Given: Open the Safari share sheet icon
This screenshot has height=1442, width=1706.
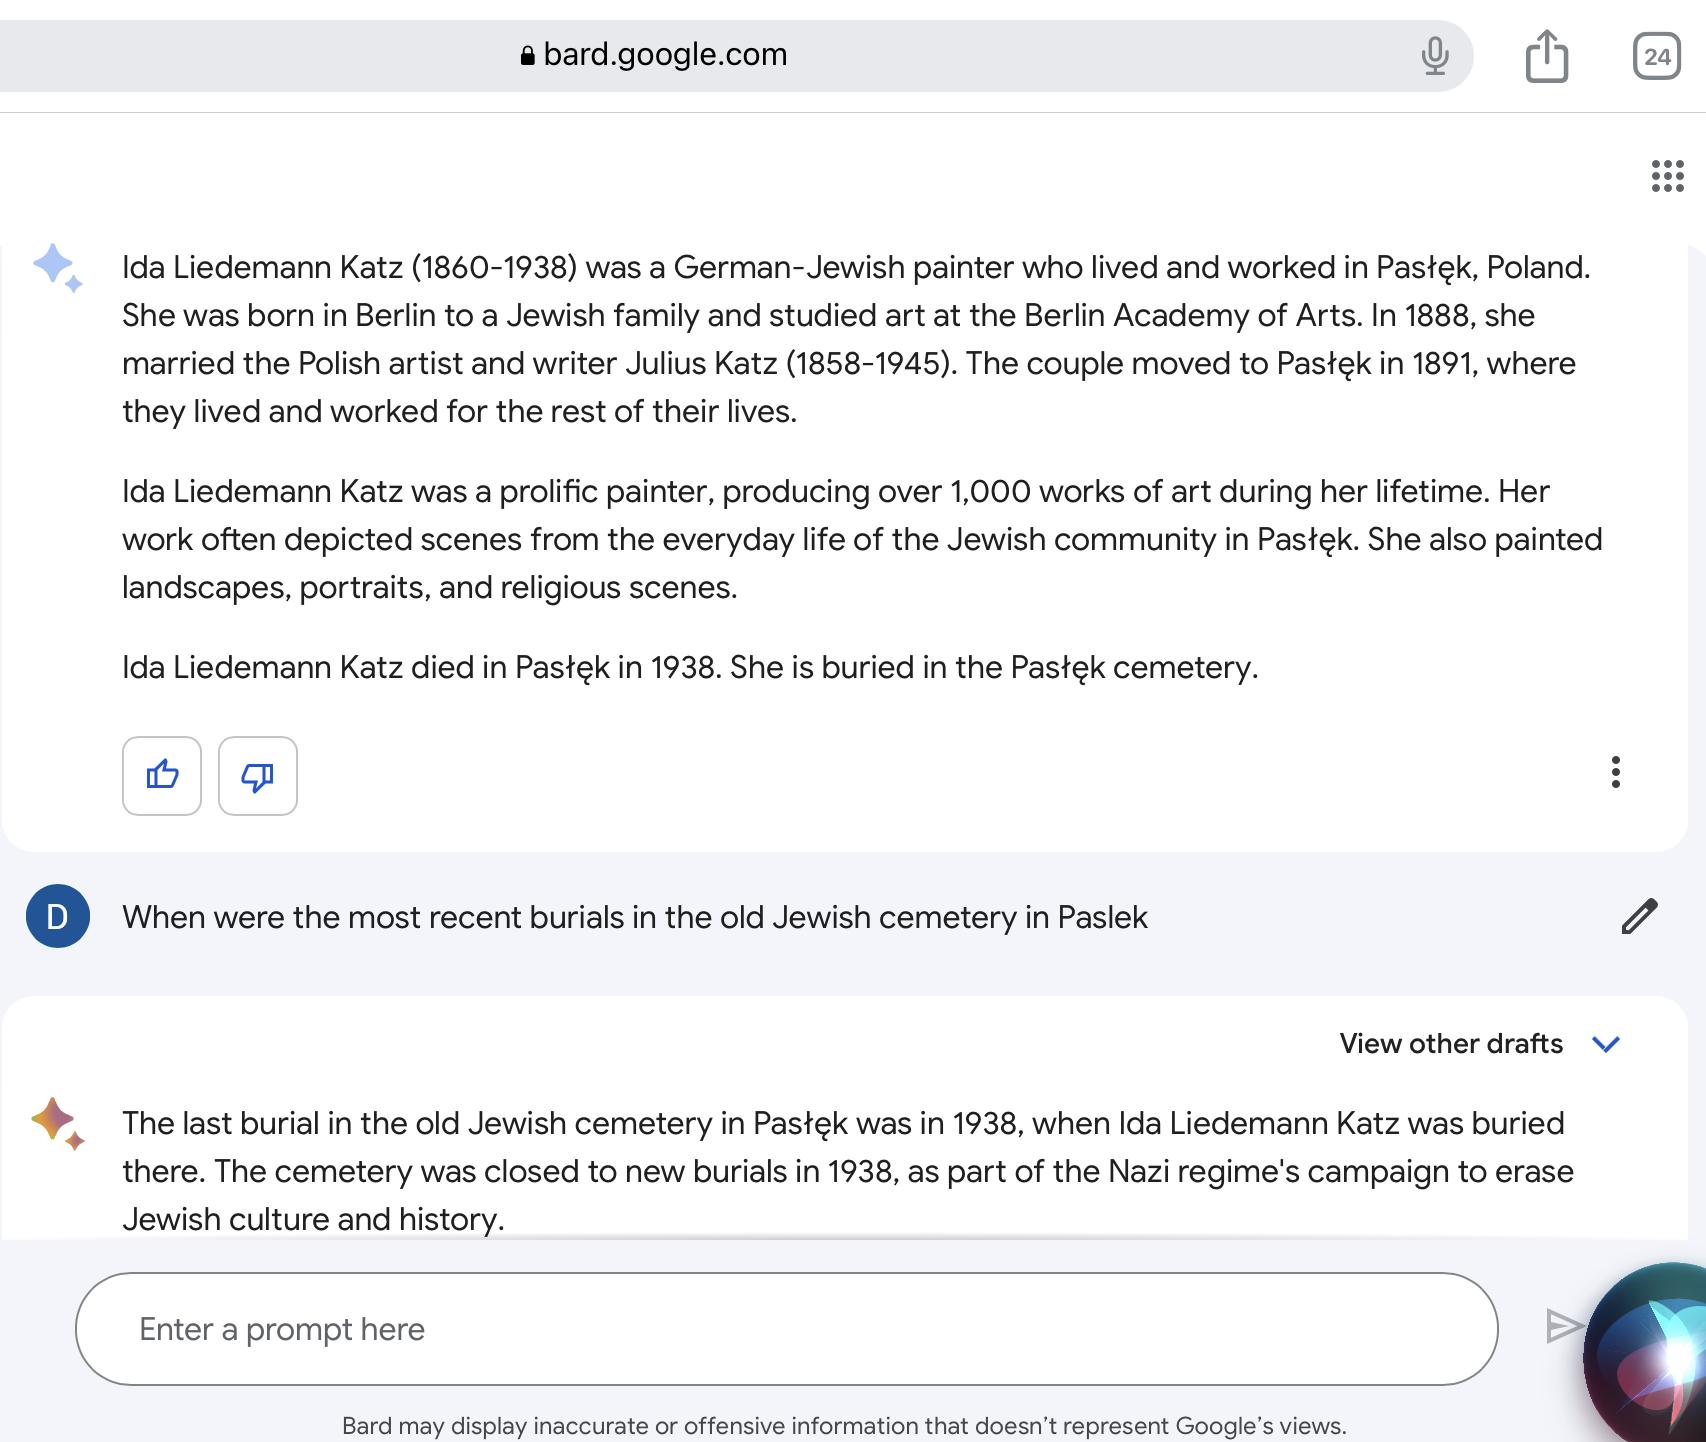Looking at the screenshot, I should [x=1547, y=55].
